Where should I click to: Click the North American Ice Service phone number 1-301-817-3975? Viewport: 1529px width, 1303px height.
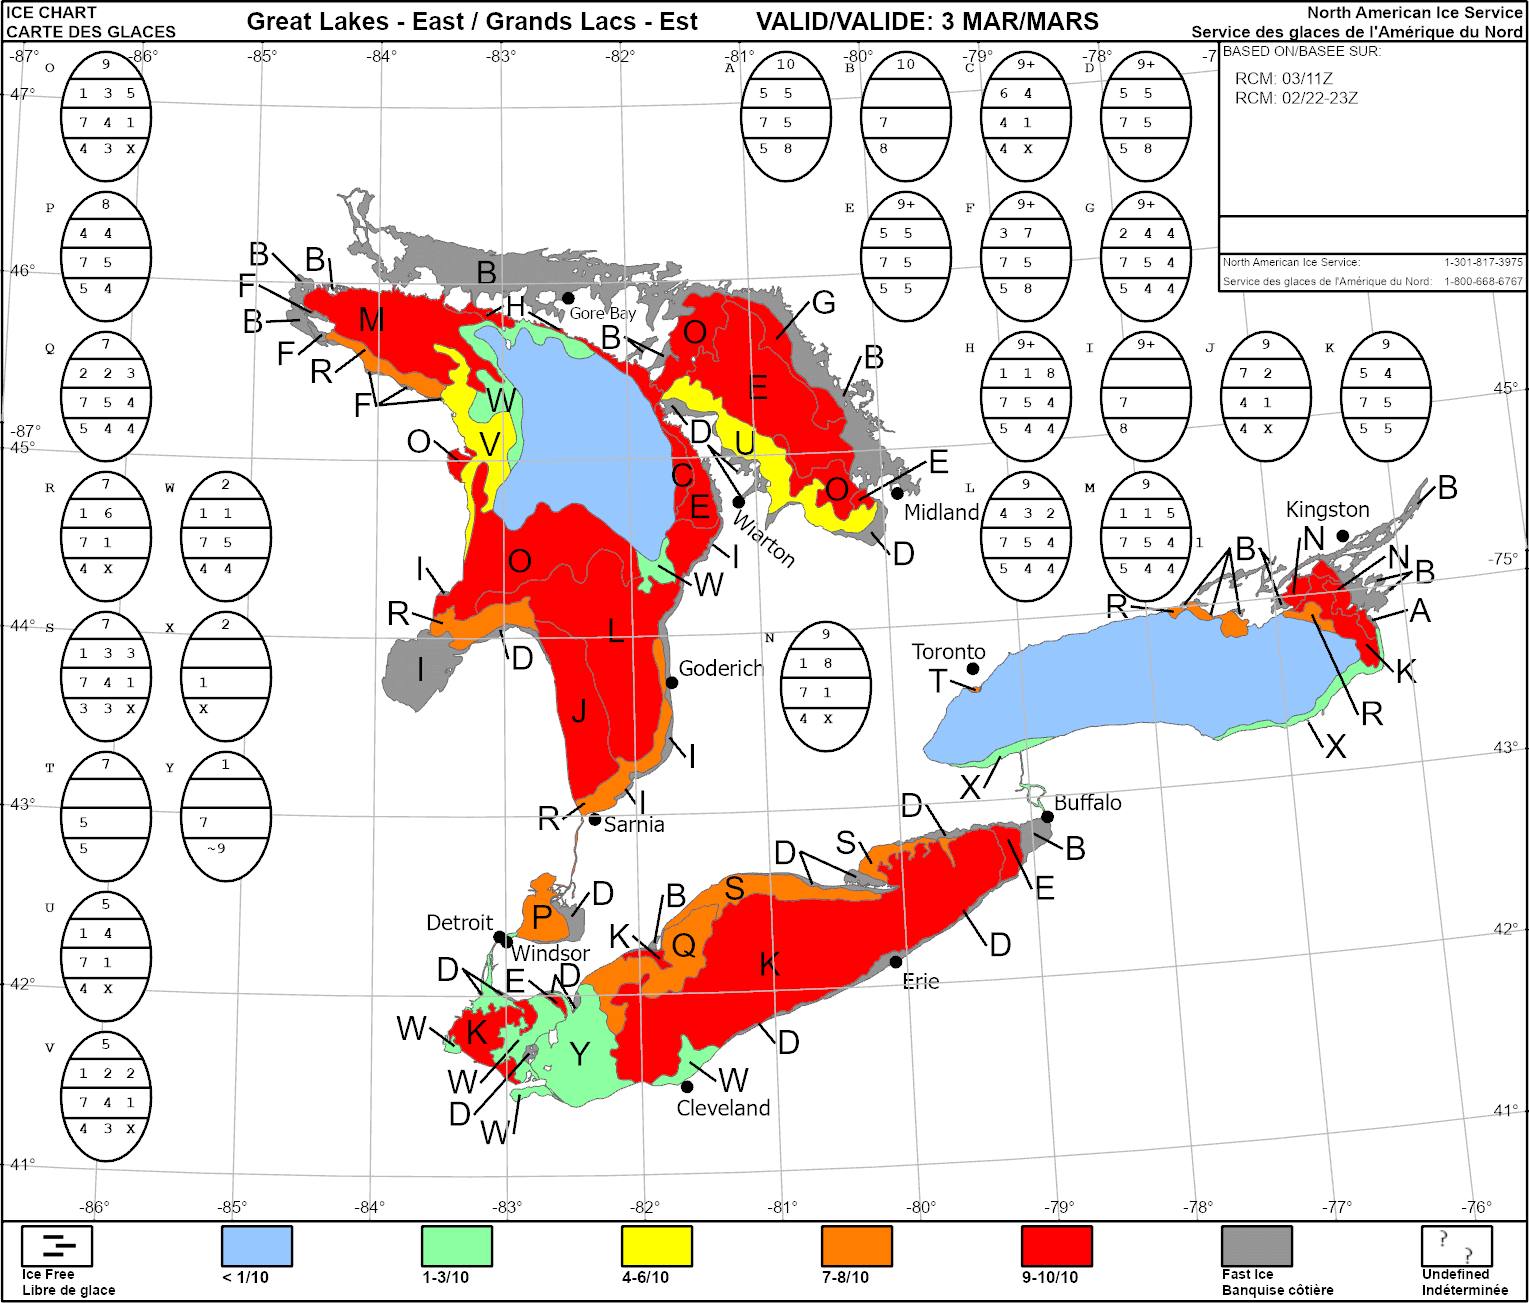click(1483, 262)
